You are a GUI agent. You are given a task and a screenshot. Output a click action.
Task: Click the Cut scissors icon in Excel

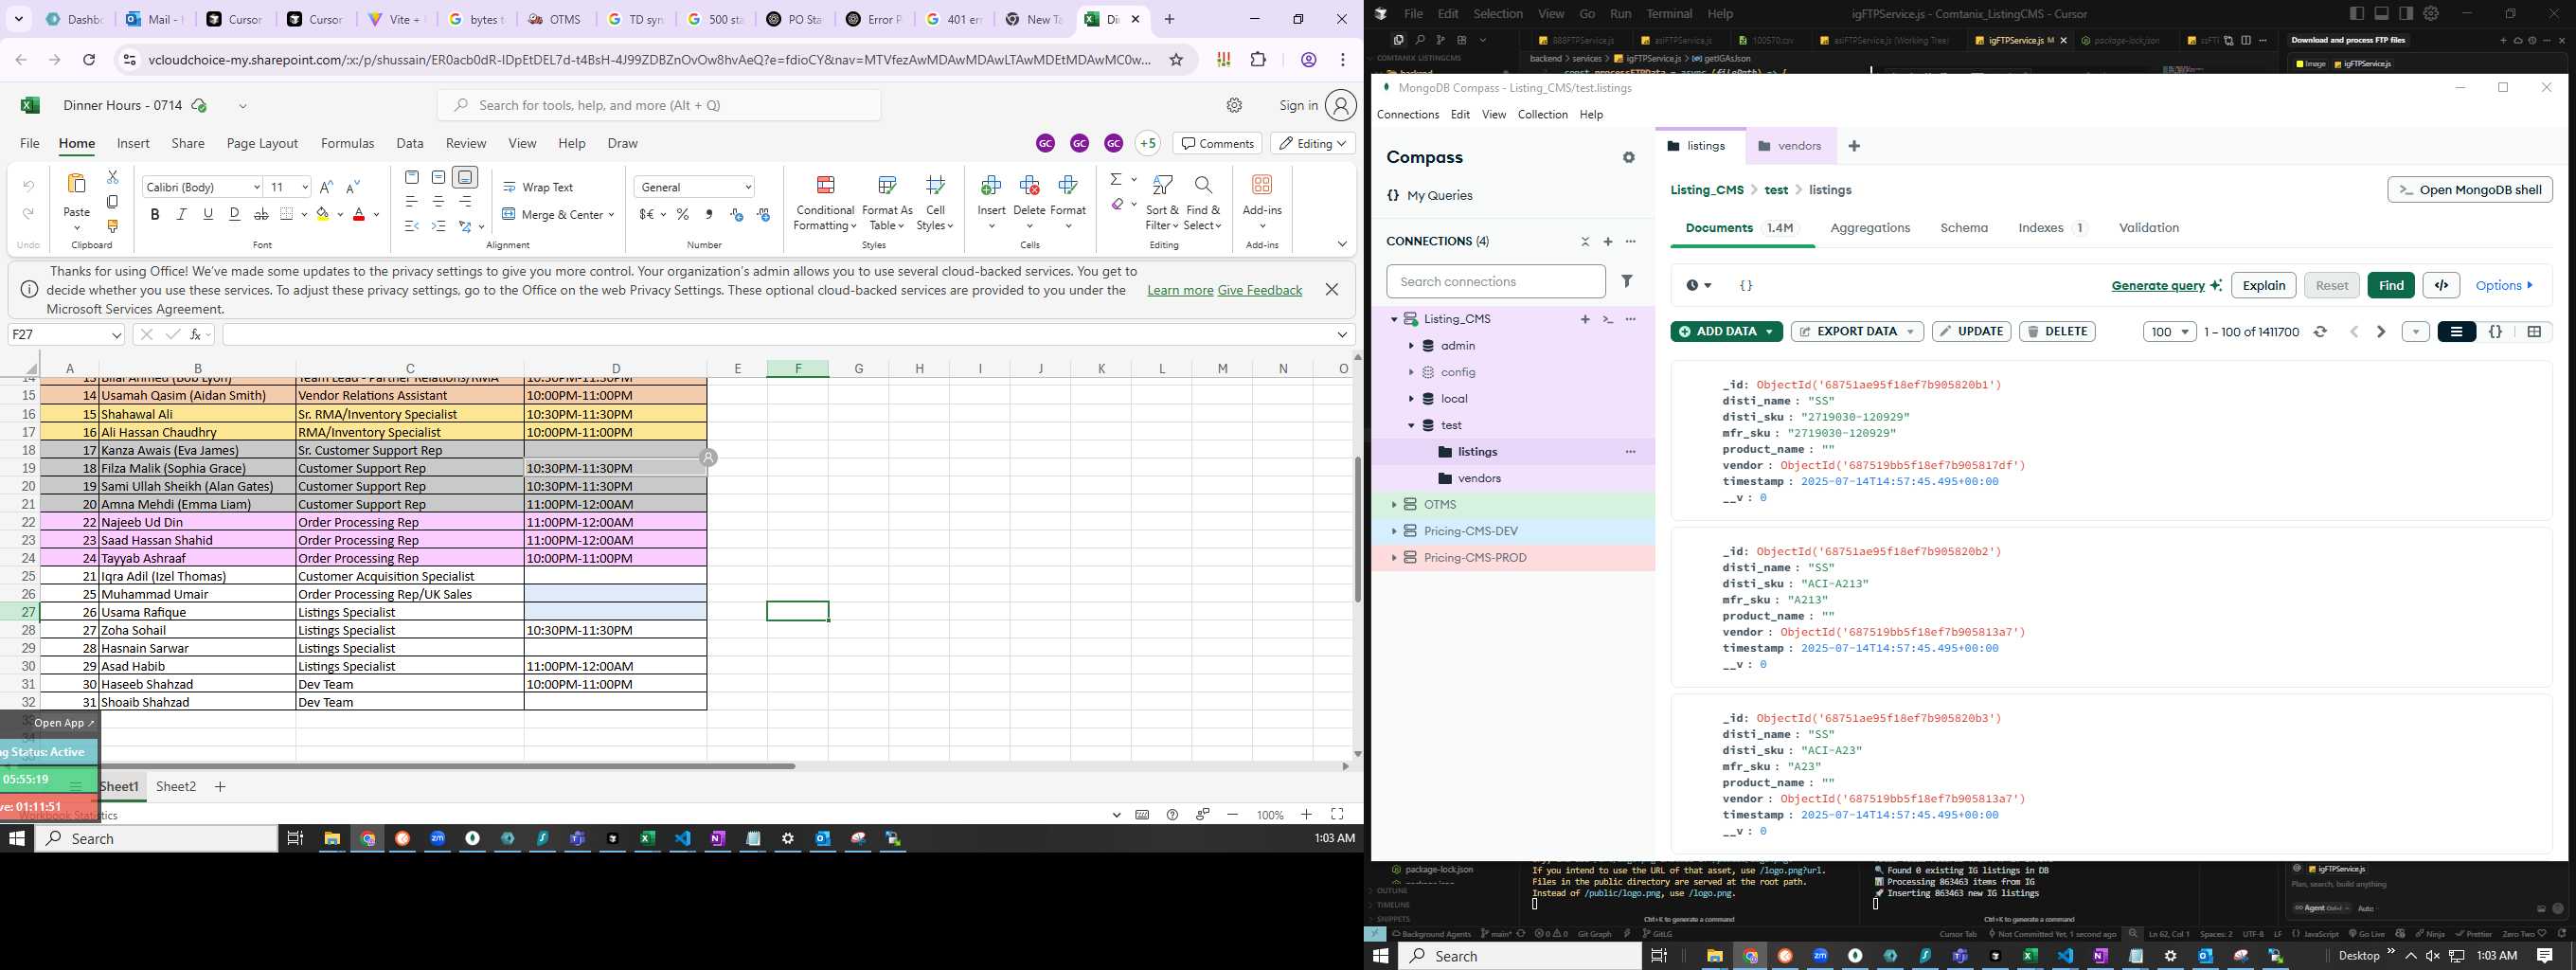pyautogui.click(x=113, y=177)
